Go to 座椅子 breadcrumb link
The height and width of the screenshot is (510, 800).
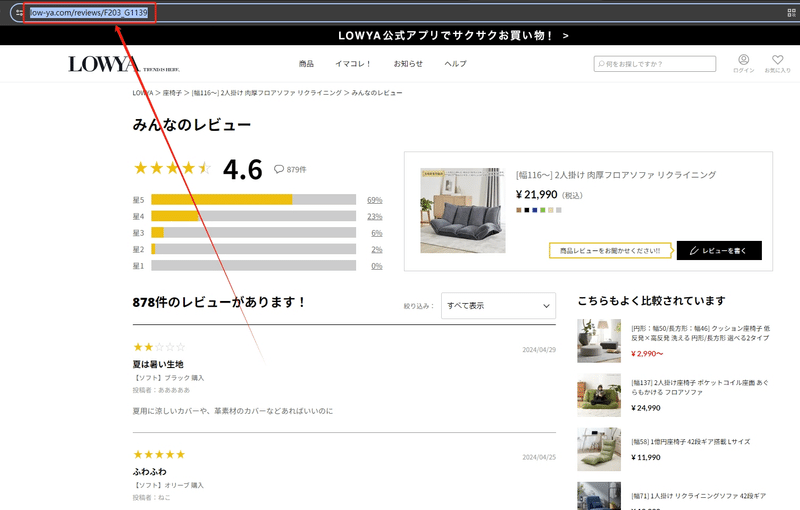[x=172, y=93]
